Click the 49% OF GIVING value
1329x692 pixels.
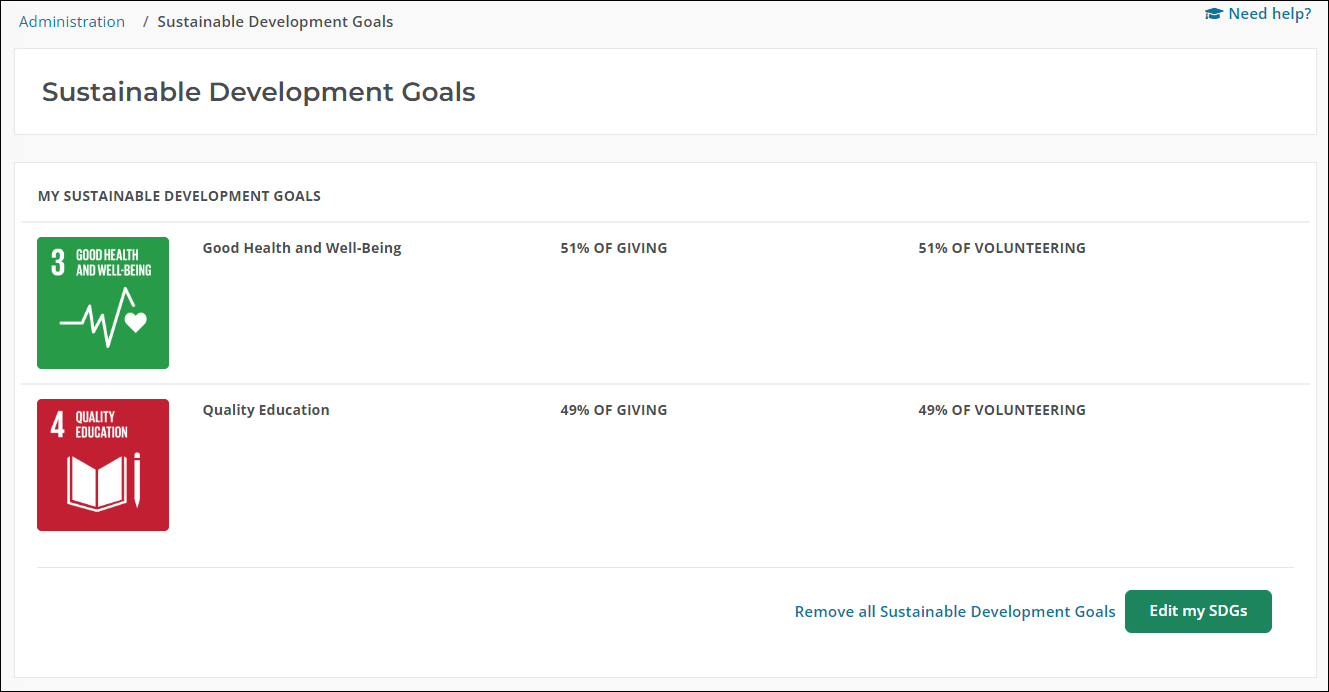(x=613, y=410)
